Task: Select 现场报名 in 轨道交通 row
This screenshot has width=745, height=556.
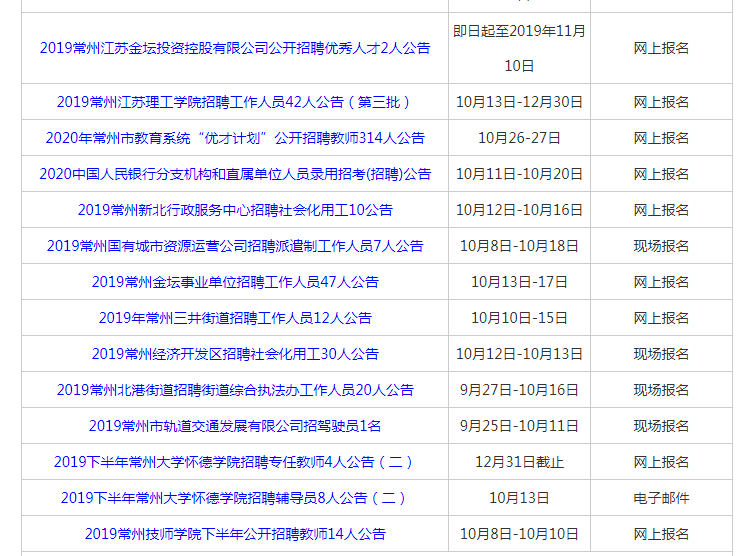Action: pyautogui.click(x=661, y=426)
